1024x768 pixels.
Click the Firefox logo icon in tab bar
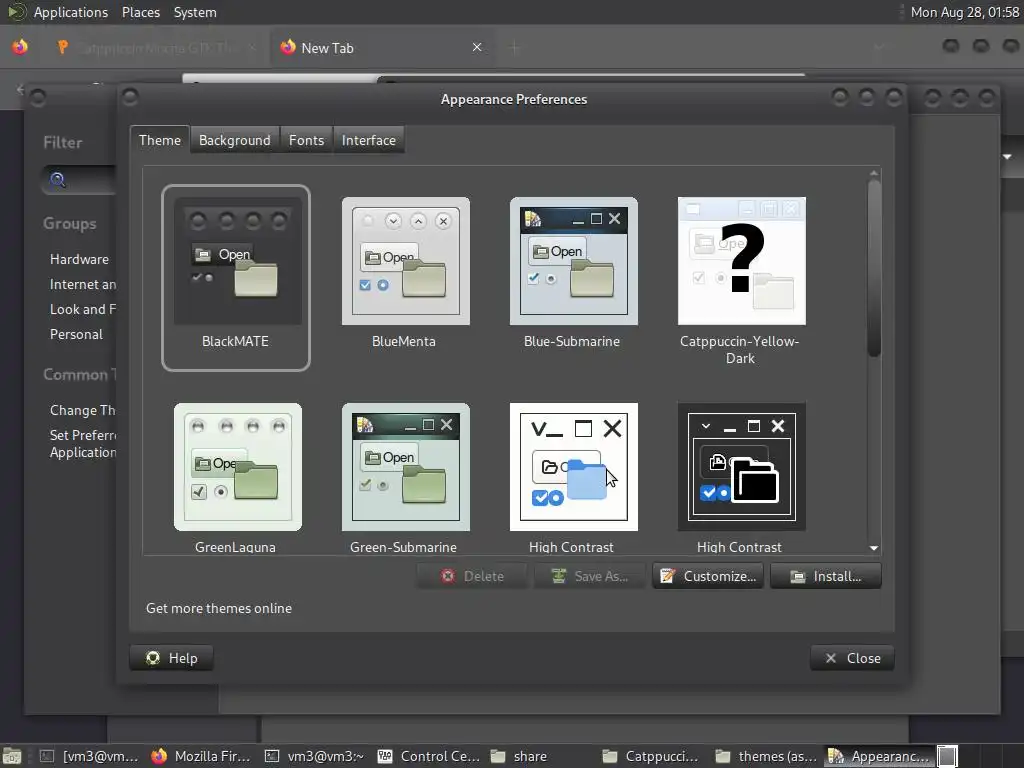coord(20,47)
